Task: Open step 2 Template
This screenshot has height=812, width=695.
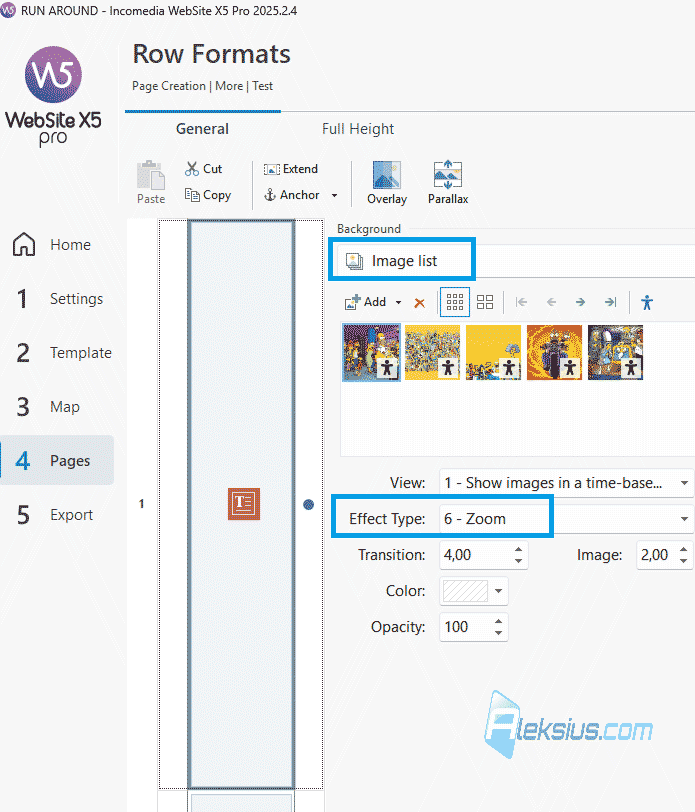Action: pos(57,353)
